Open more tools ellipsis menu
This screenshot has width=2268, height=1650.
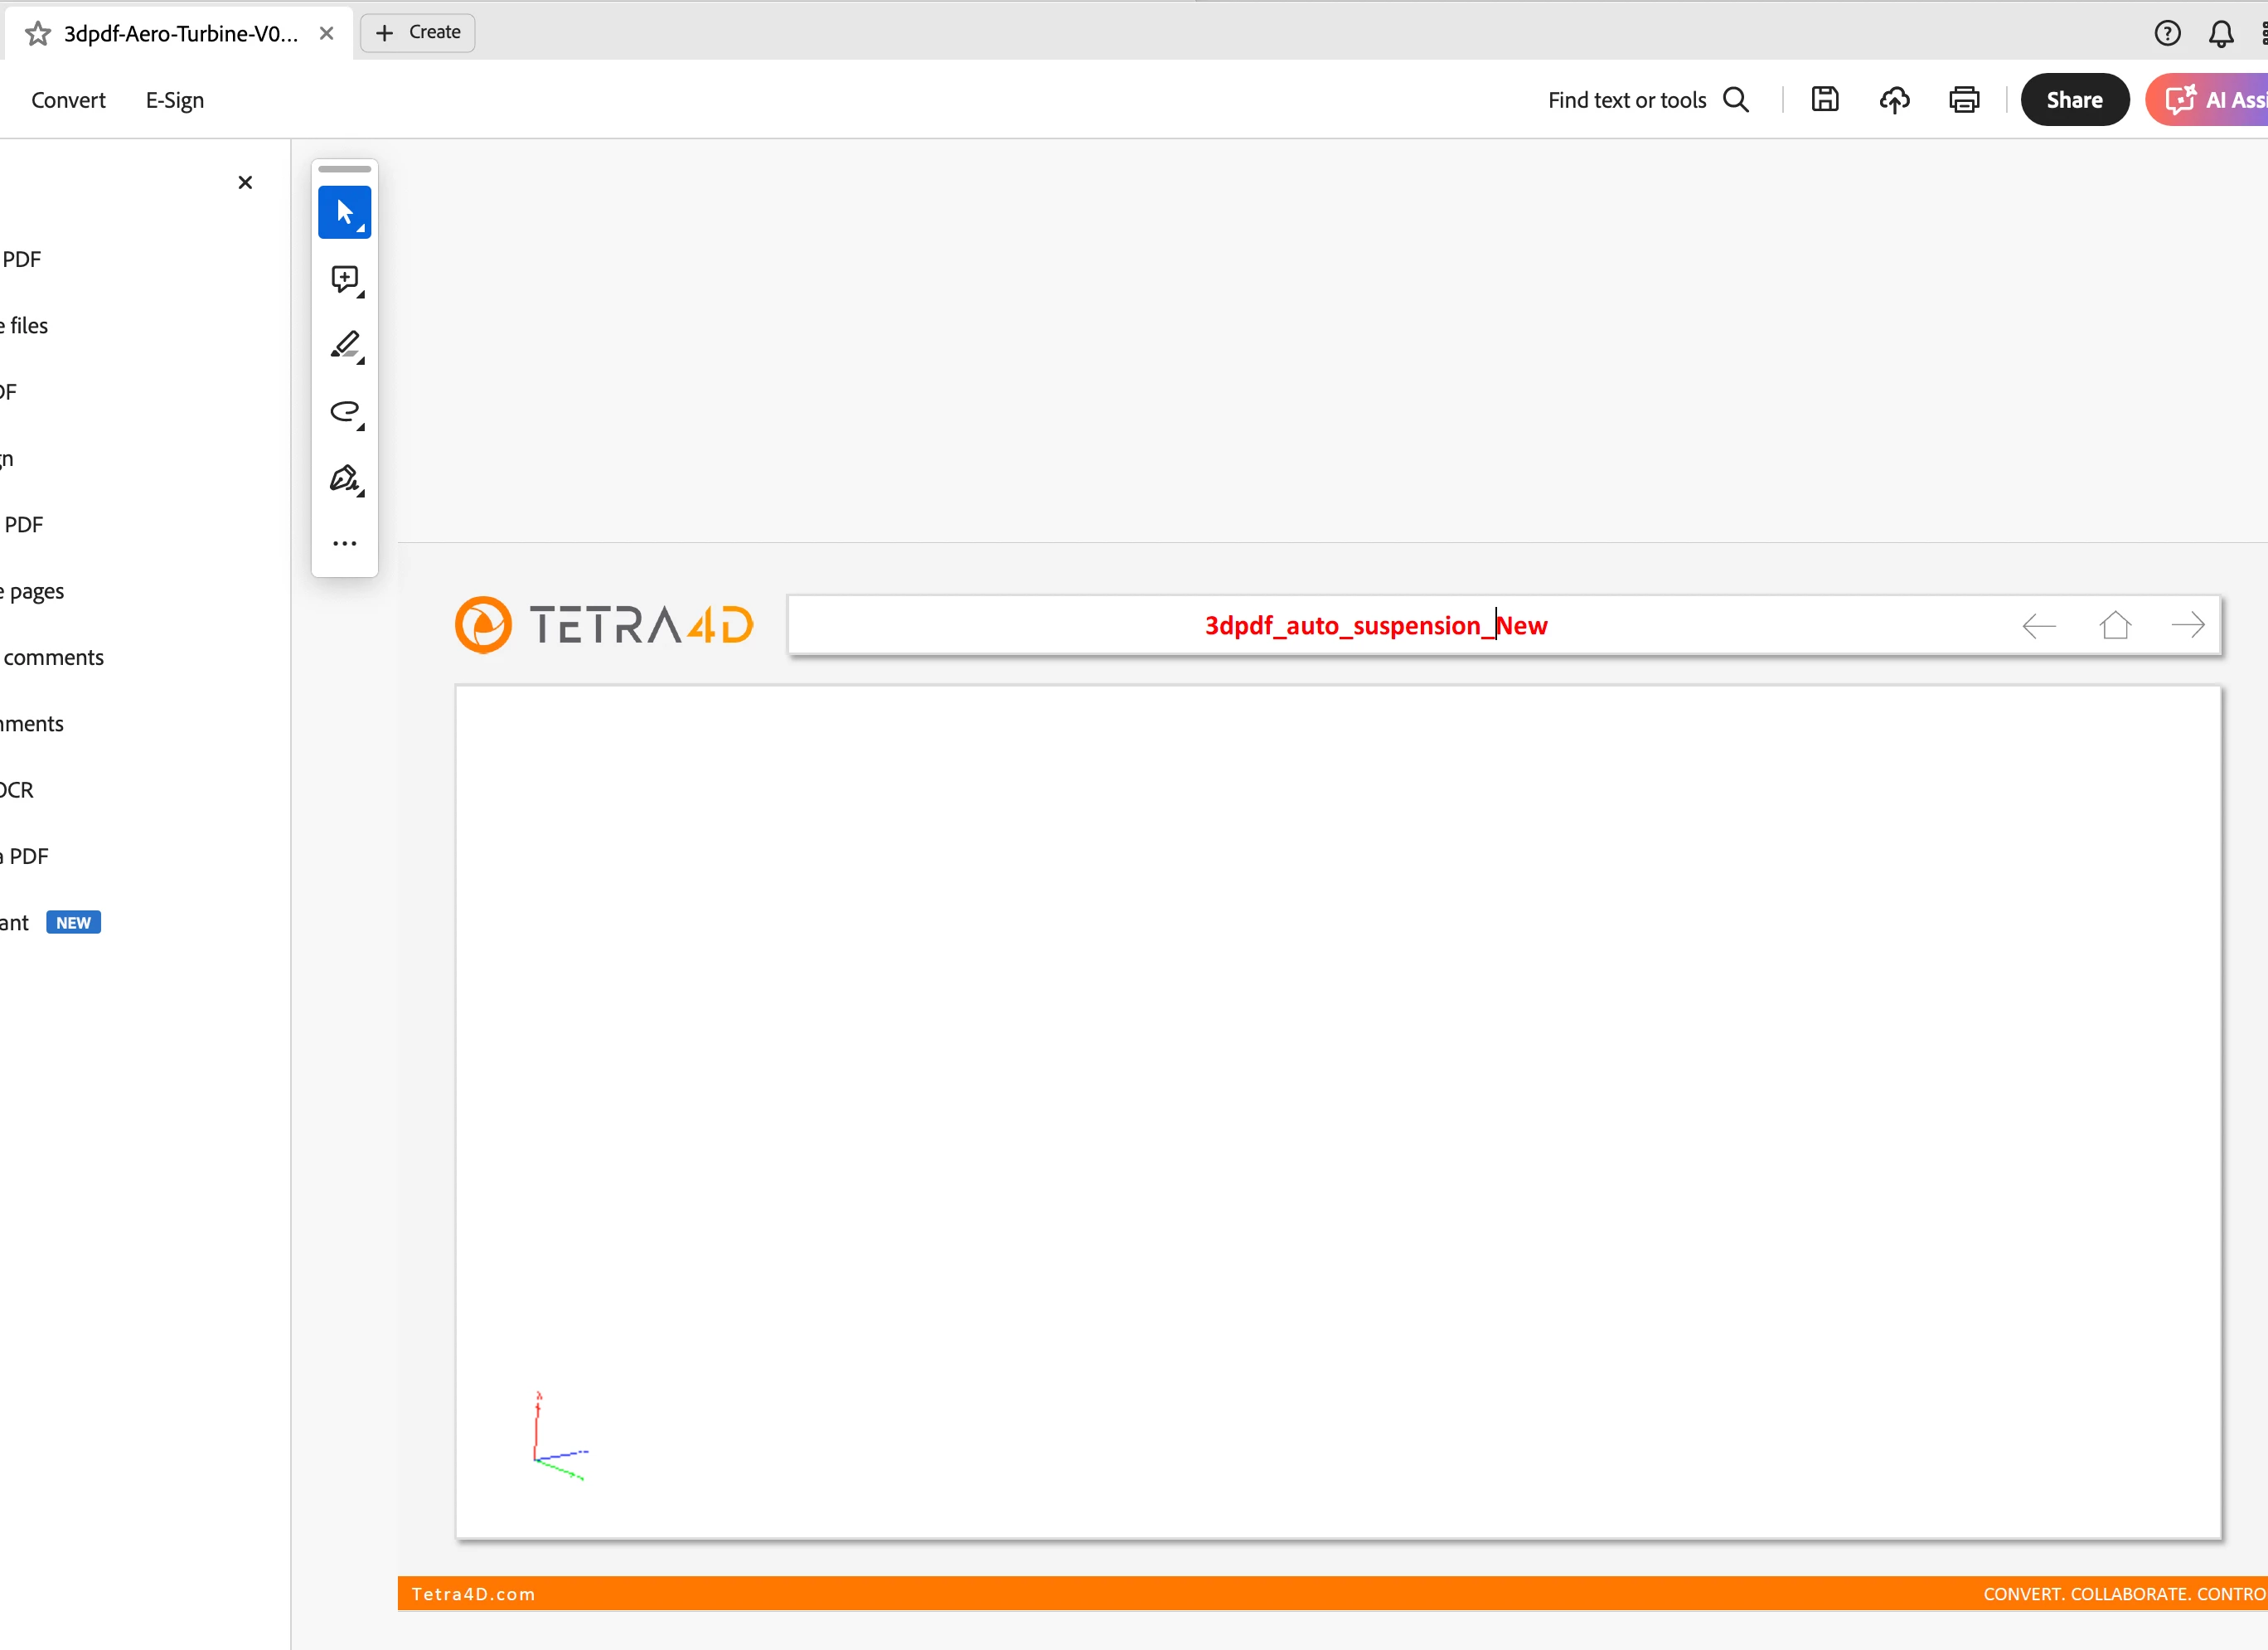coord(344,543)
